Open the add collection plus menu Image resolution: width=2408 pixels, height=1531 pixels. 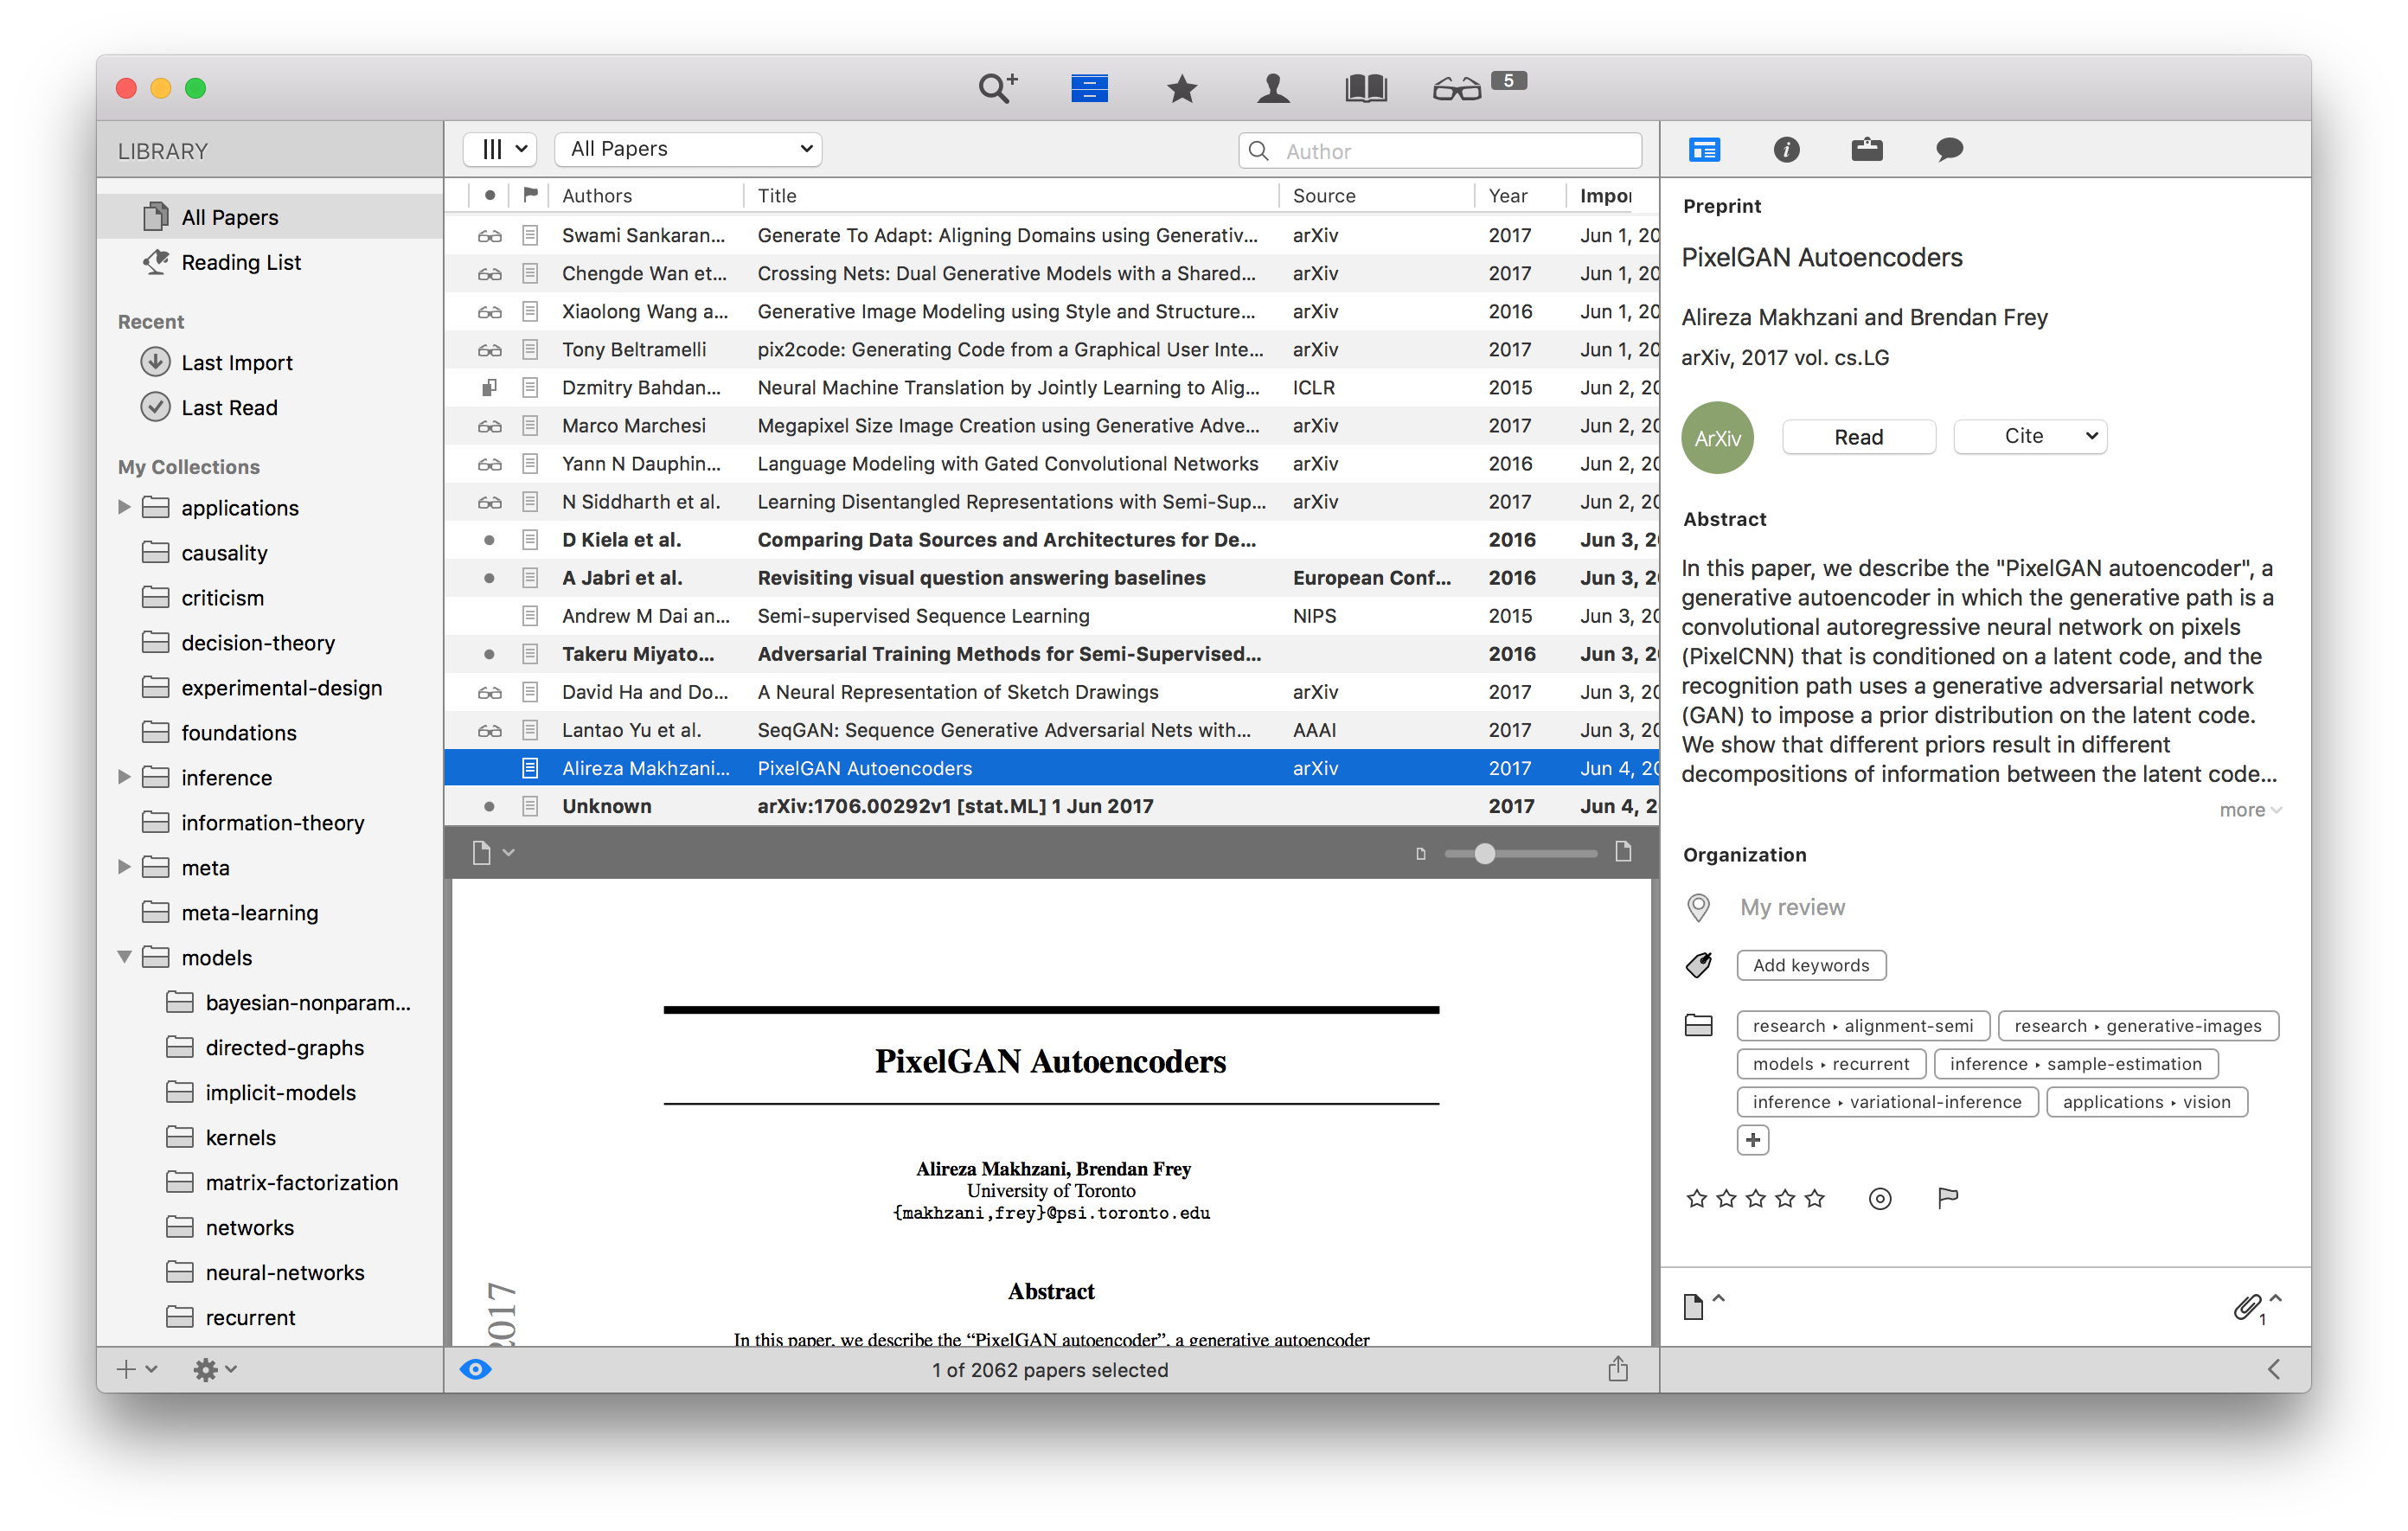(x=136, y=1369)
